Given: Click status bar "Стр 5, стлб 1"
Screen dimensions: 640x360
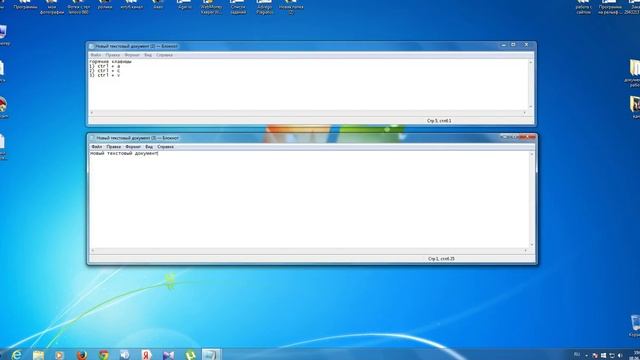Looking at the screenshot, I should point(439,121).
